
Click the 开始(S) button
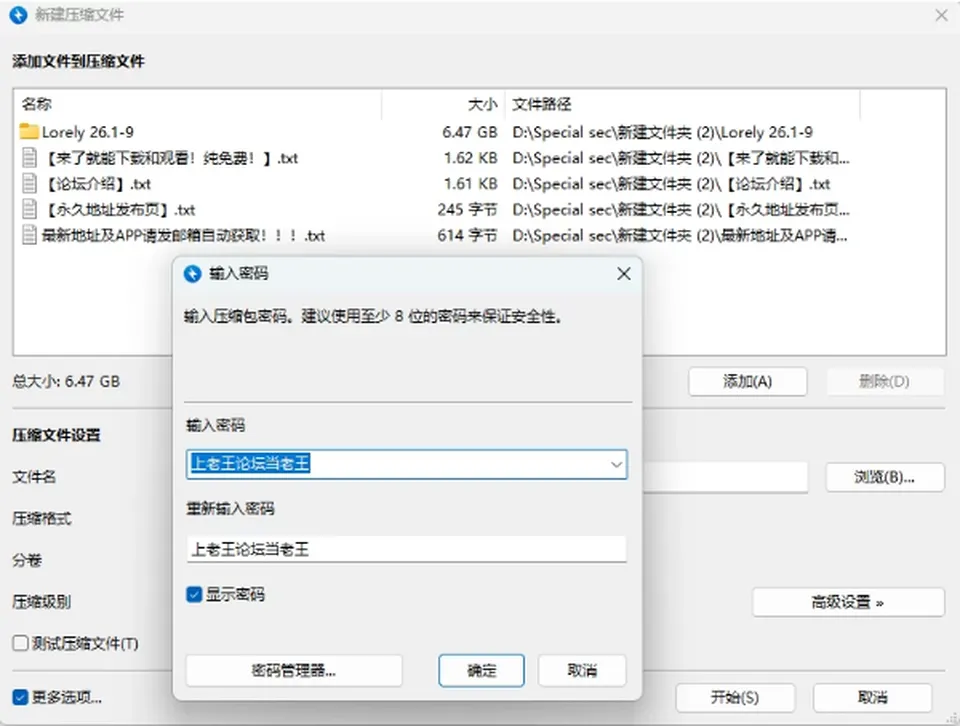pyautogui.click(x=735, y=697)
